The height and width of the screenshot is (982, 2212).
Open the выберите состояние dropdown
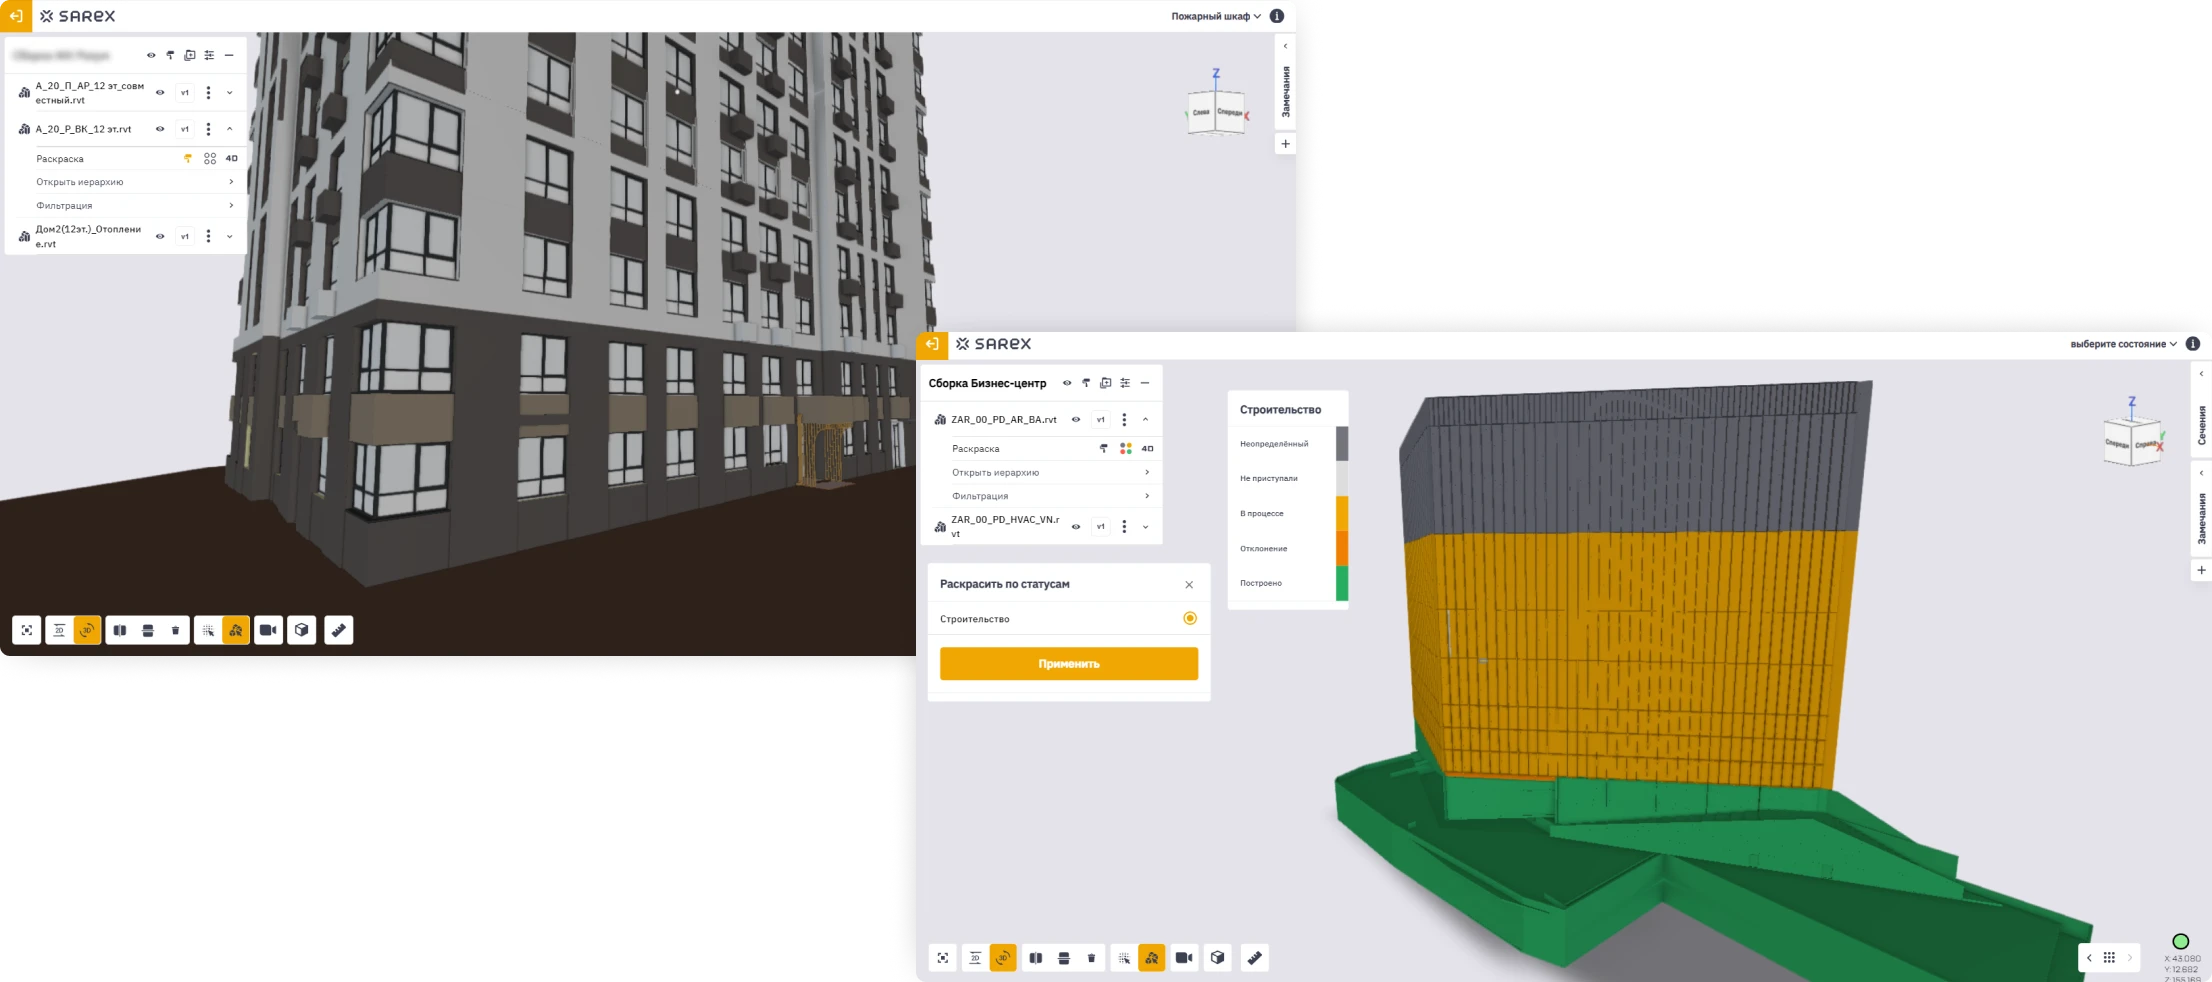2122,344
